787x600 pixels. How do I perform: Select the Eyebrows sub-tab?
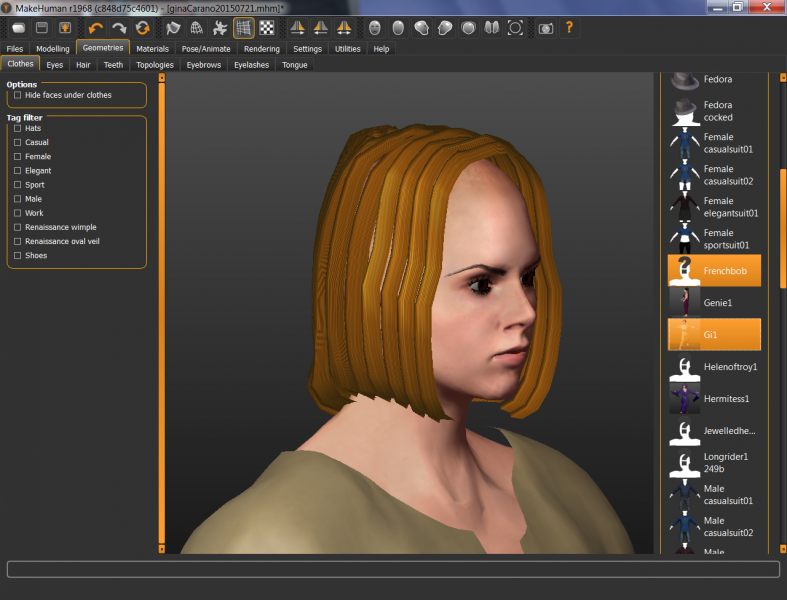(204, 65)
